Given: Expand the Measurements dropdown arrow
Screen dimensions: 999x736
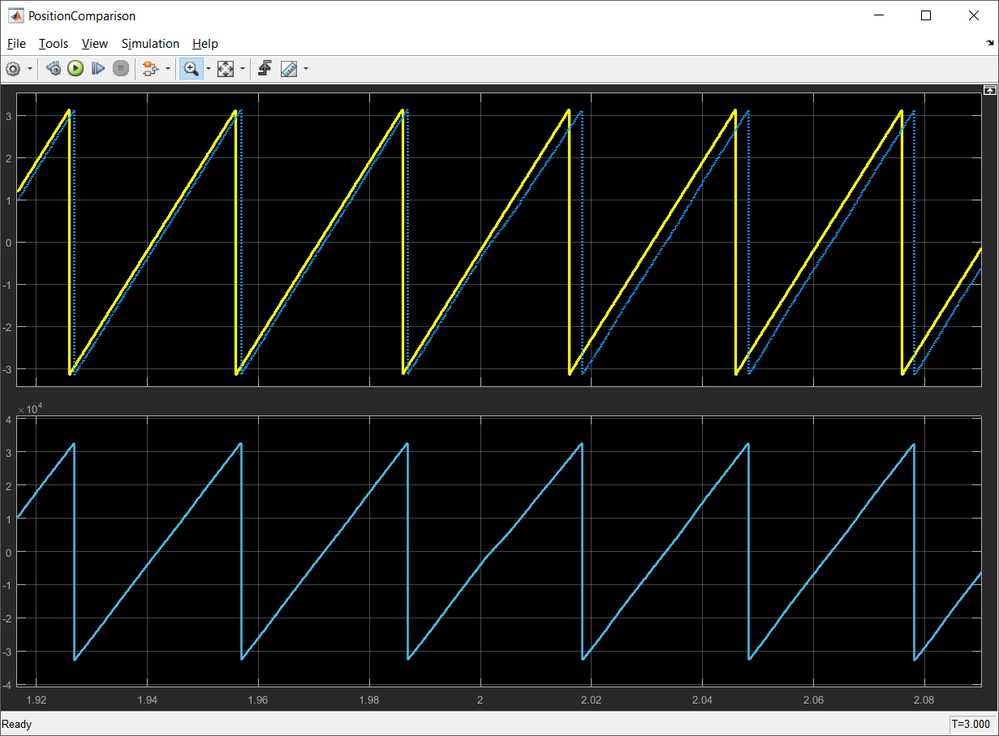Looking at the screenshot, I should point(306,69).
